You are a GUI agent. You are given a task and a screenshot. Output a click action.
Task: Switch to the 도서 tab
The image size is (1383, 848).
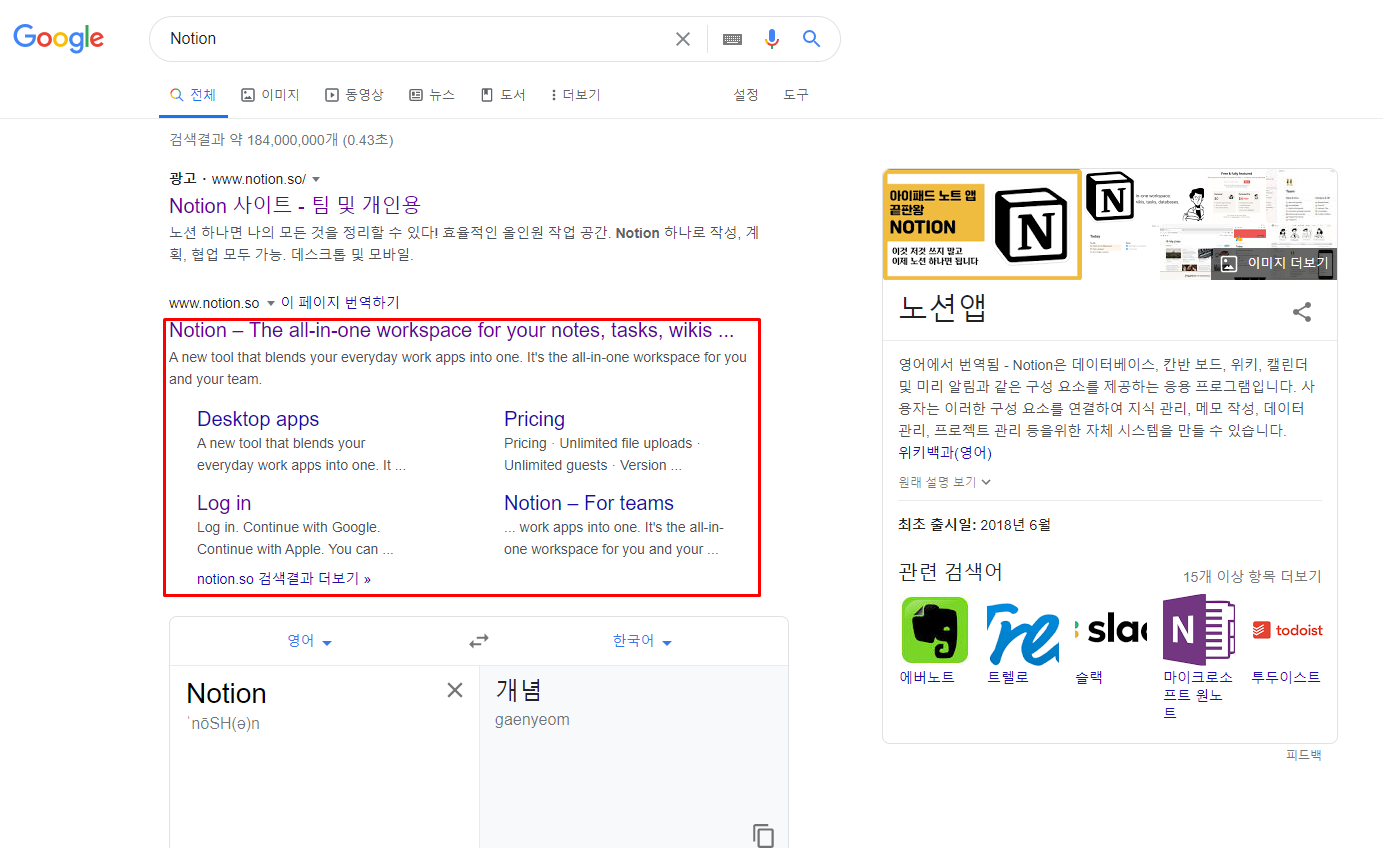click(503, 95)
